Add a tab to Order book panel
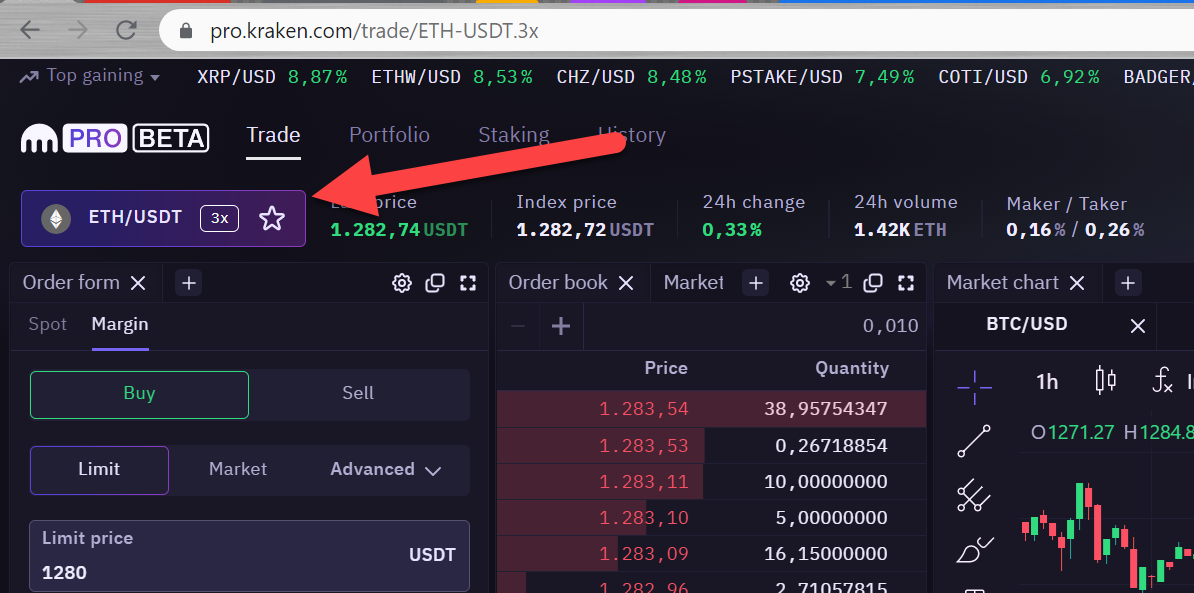1194x593 pixels. 755,283
